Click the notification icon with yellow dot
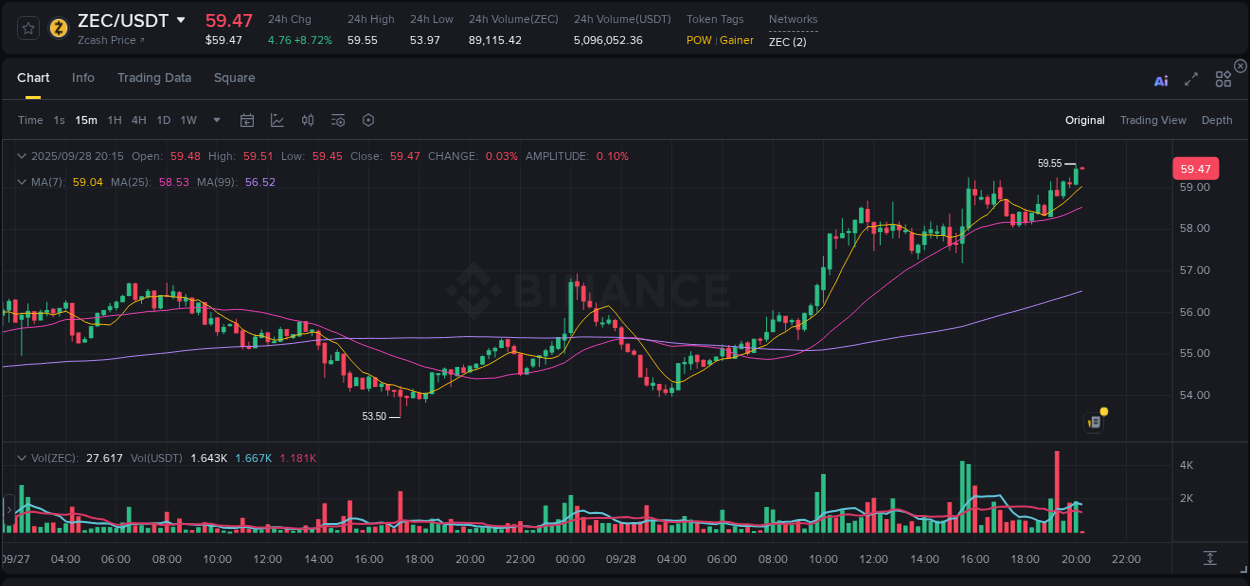The image size is (1250, 586). pyautogui.click(x=1094, y=421)
